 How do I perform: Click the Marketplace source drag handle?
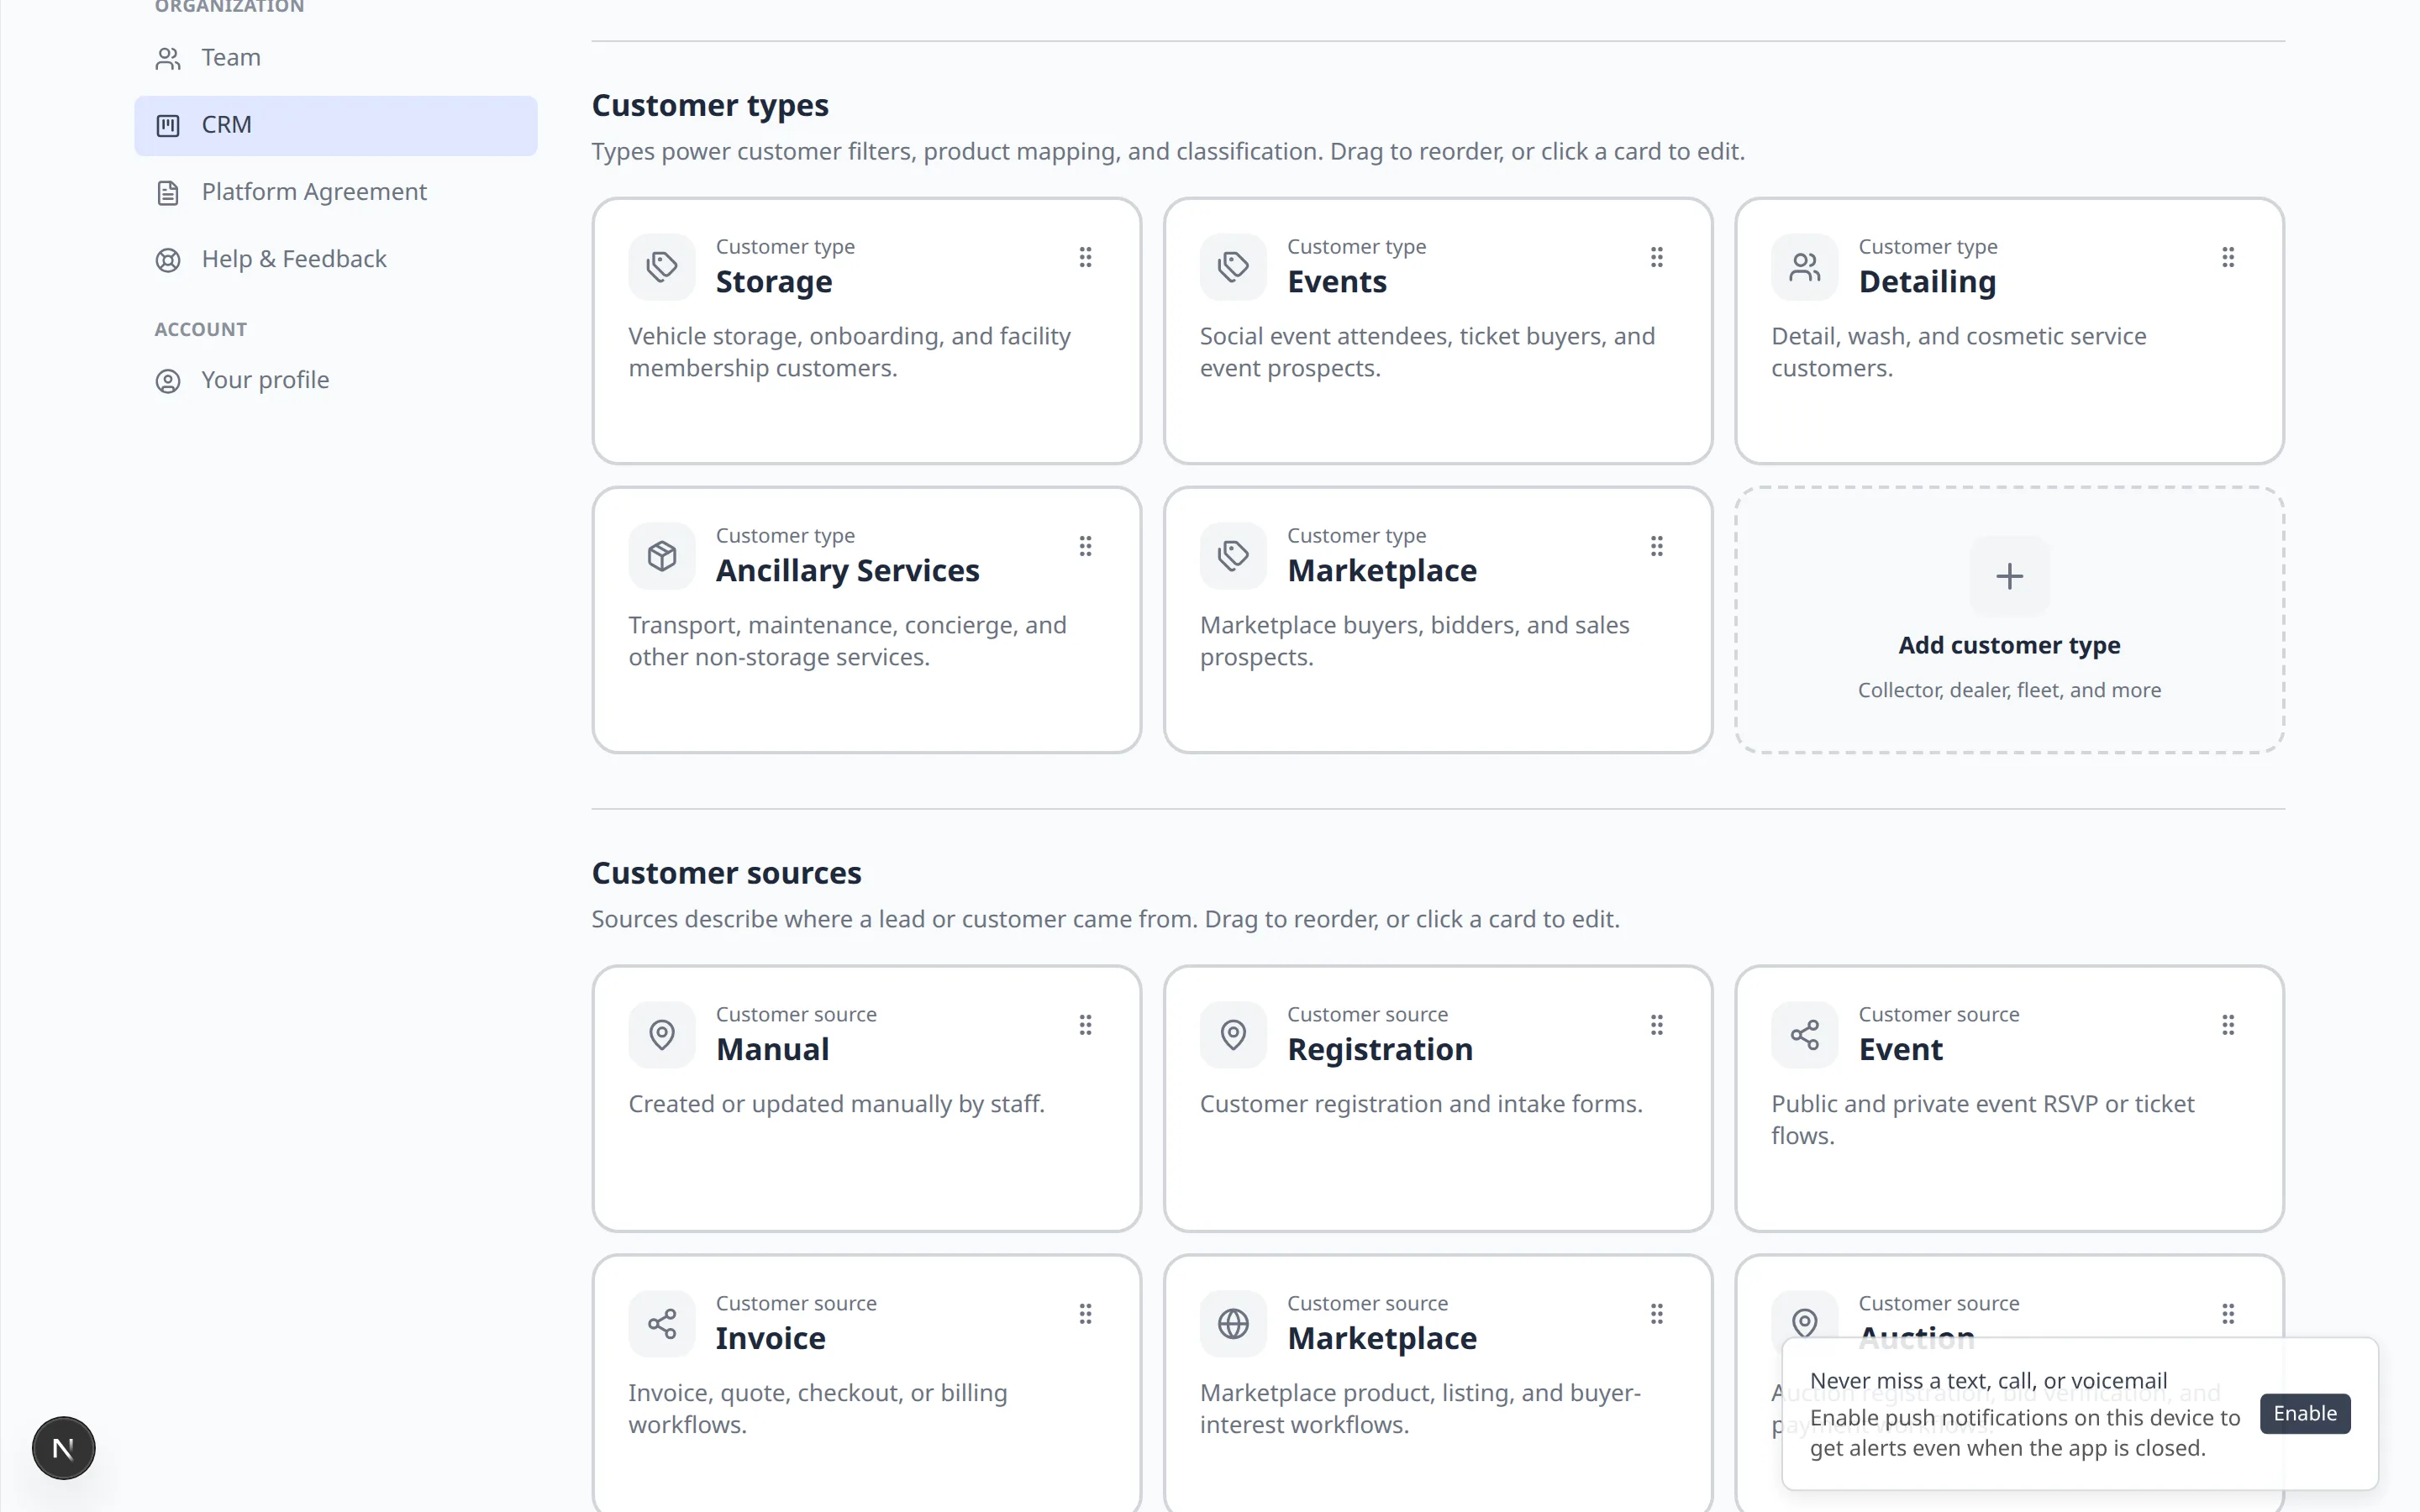pos(1657,1314)
